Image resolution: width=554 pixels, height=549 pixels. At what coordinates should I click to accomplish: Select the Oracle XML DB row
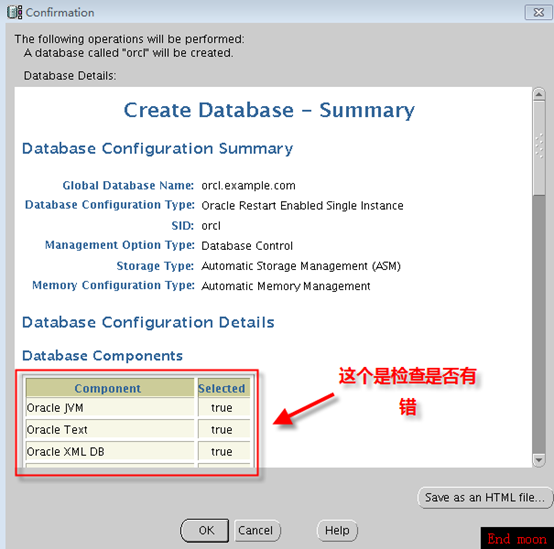[138, 451]
